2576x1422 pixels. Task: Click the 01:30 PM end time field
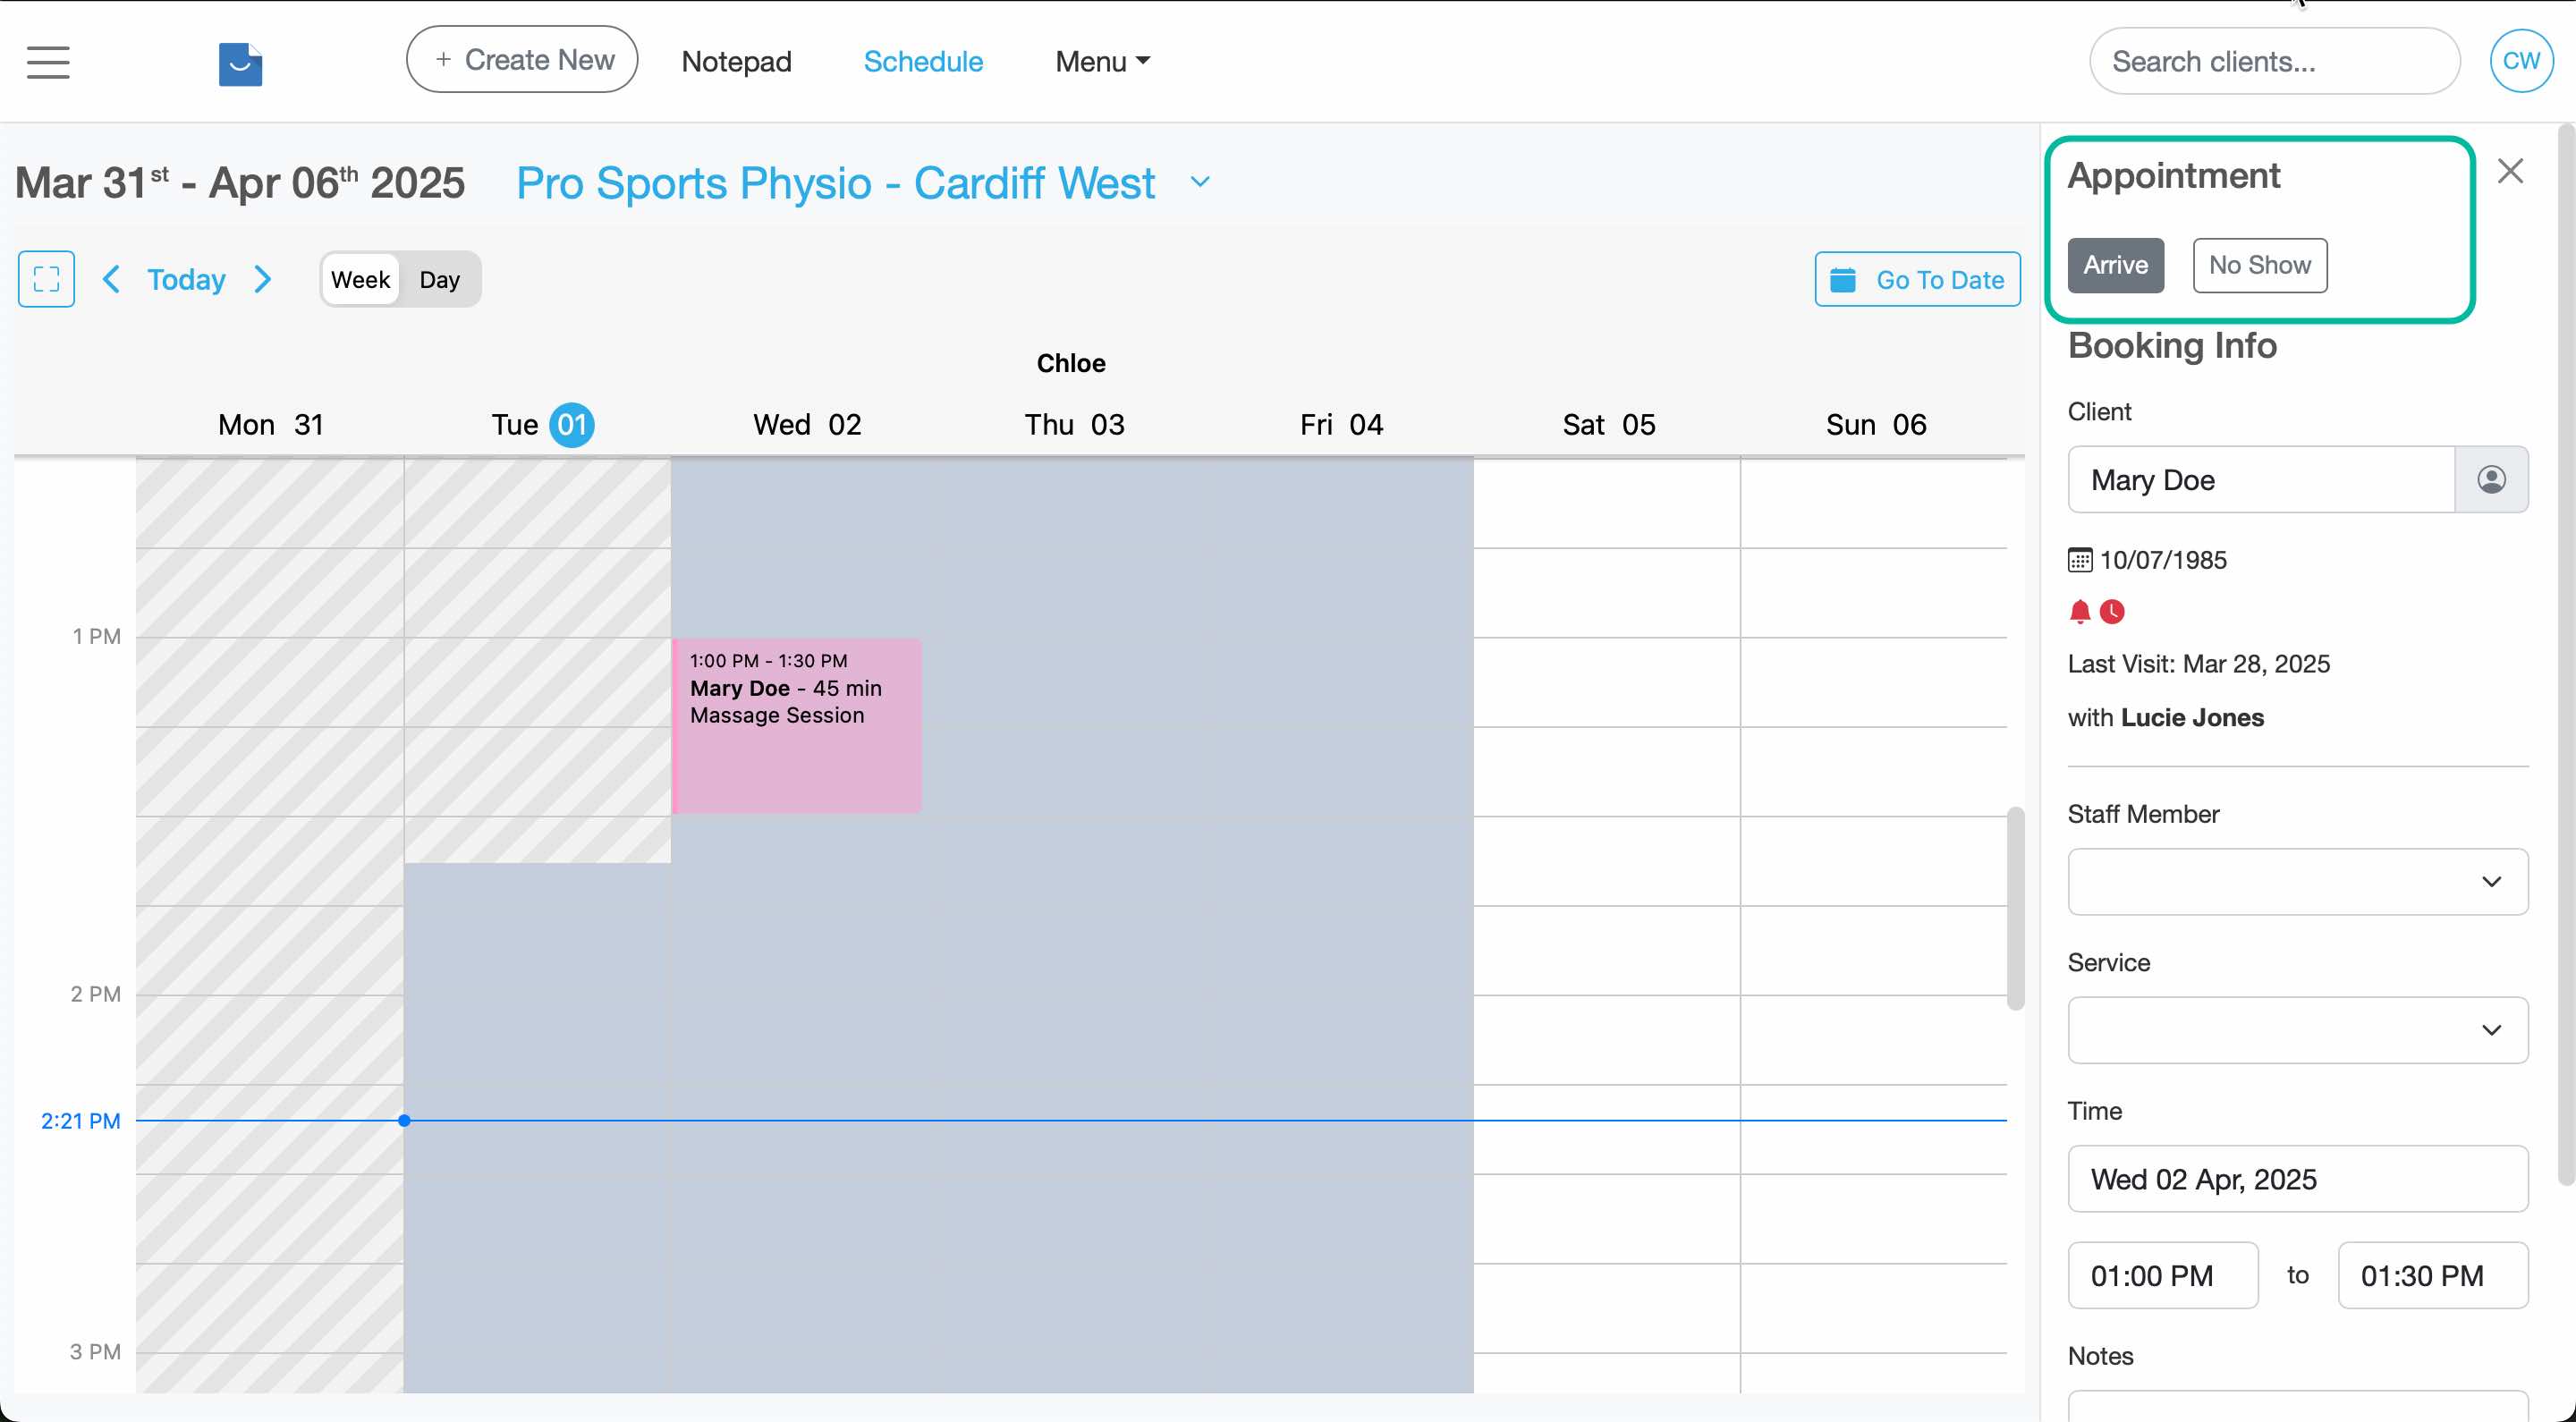(x=2432, y=1275)
